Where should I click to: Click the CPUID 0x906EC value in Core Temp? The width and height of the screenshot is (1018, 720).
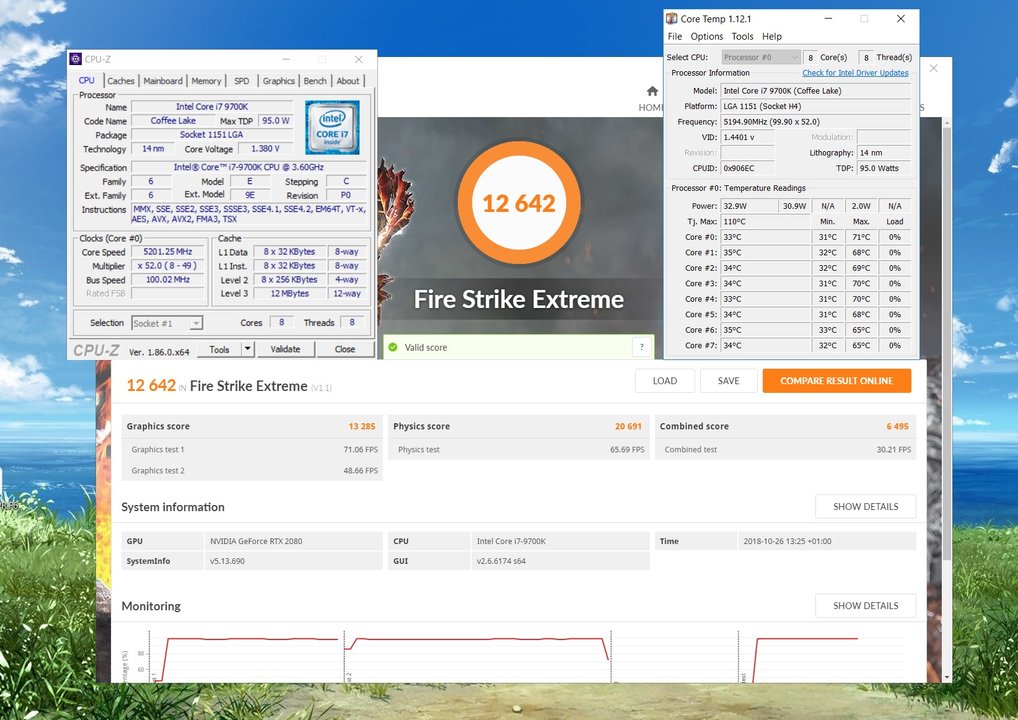tap(747, 168)
